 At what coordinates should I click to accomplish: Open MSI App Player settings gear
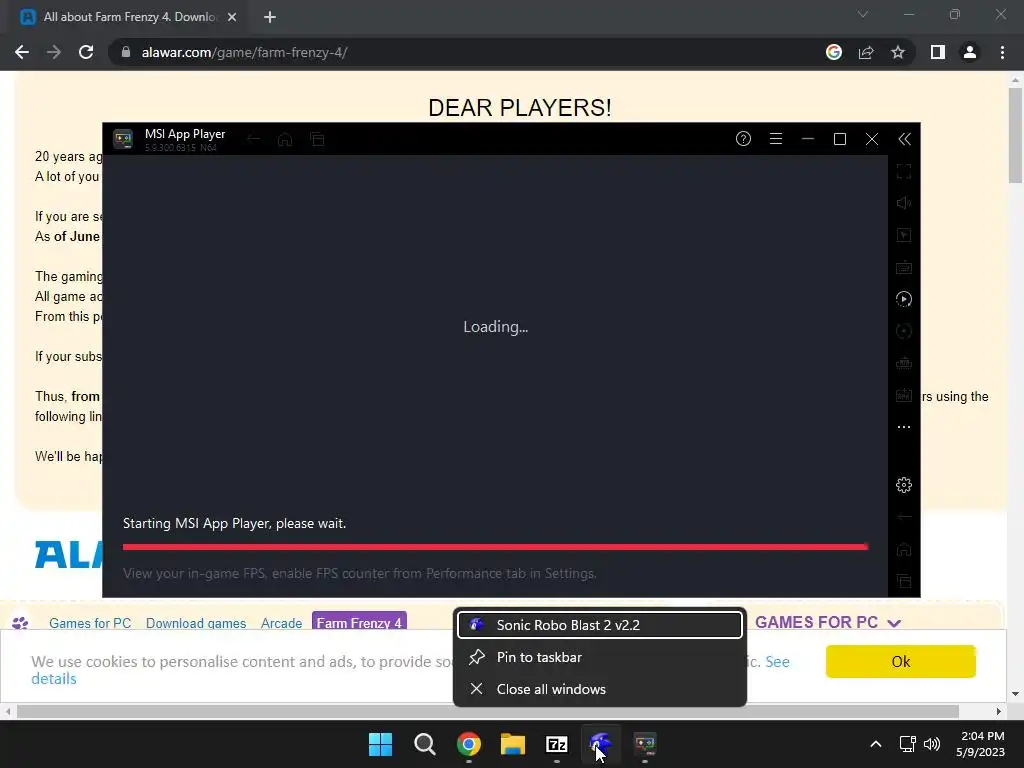click(x=904, y=485)
